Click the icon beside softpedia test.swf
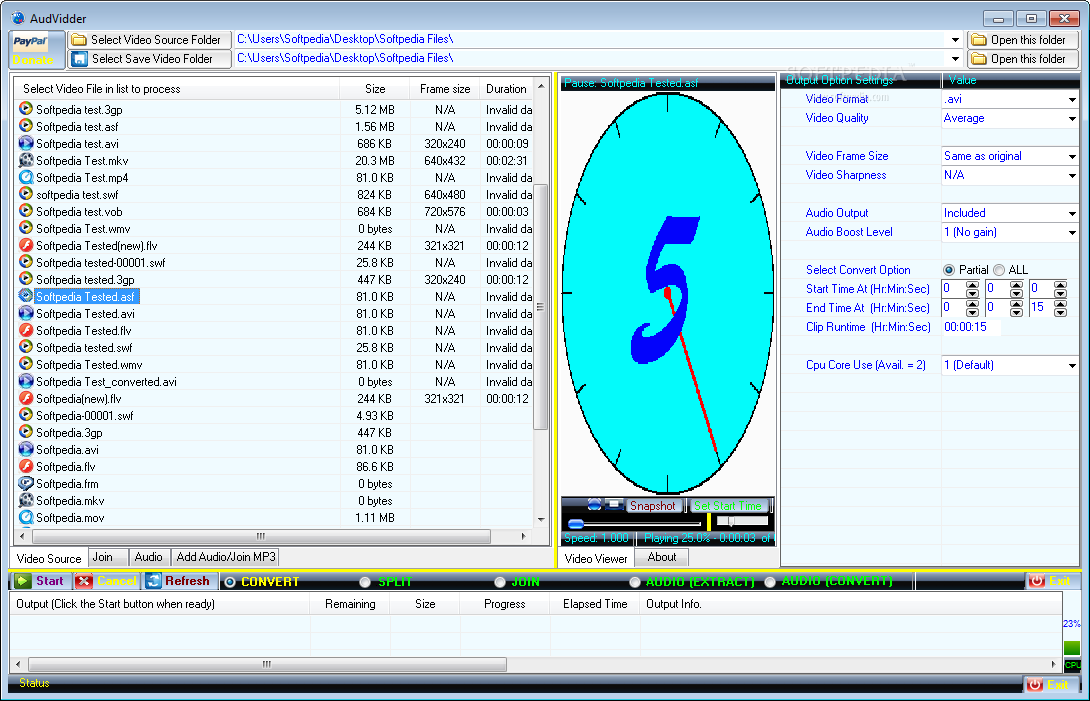This screenshot has width=1090, height=701. (x=26, y=194)
